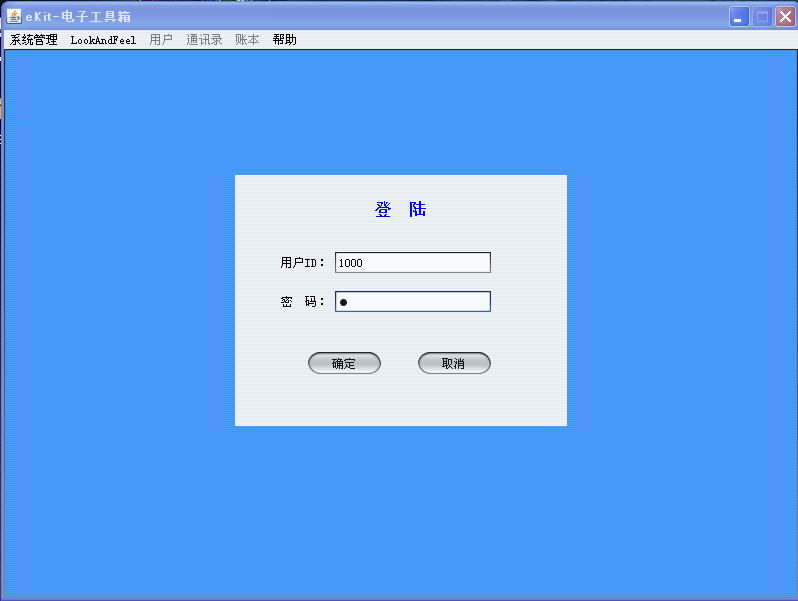This screenshot has width=798, height=601.
Task: Minimize the eKit window
Action: pyautogui.click(x=738, y=17)
